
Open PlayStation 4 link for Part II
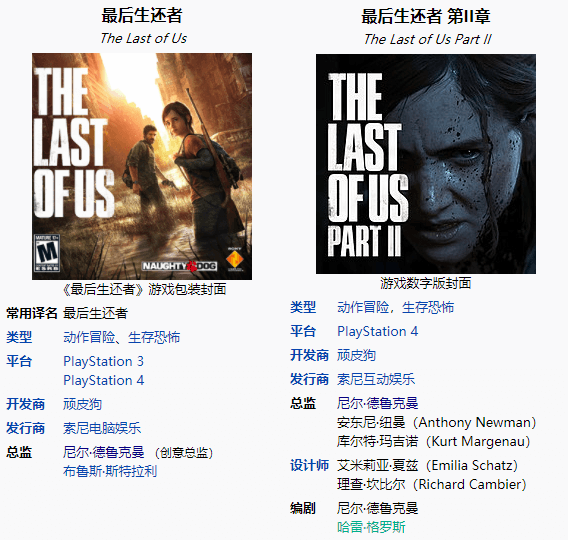point(377,331)
